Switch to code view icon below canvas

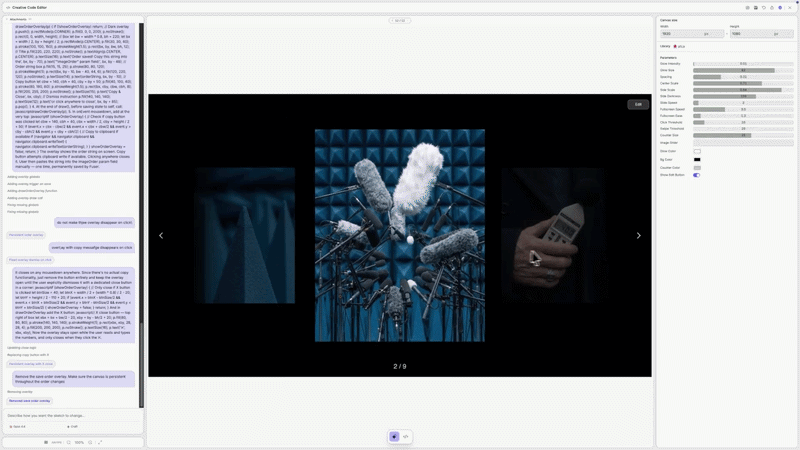coord(406,437)
